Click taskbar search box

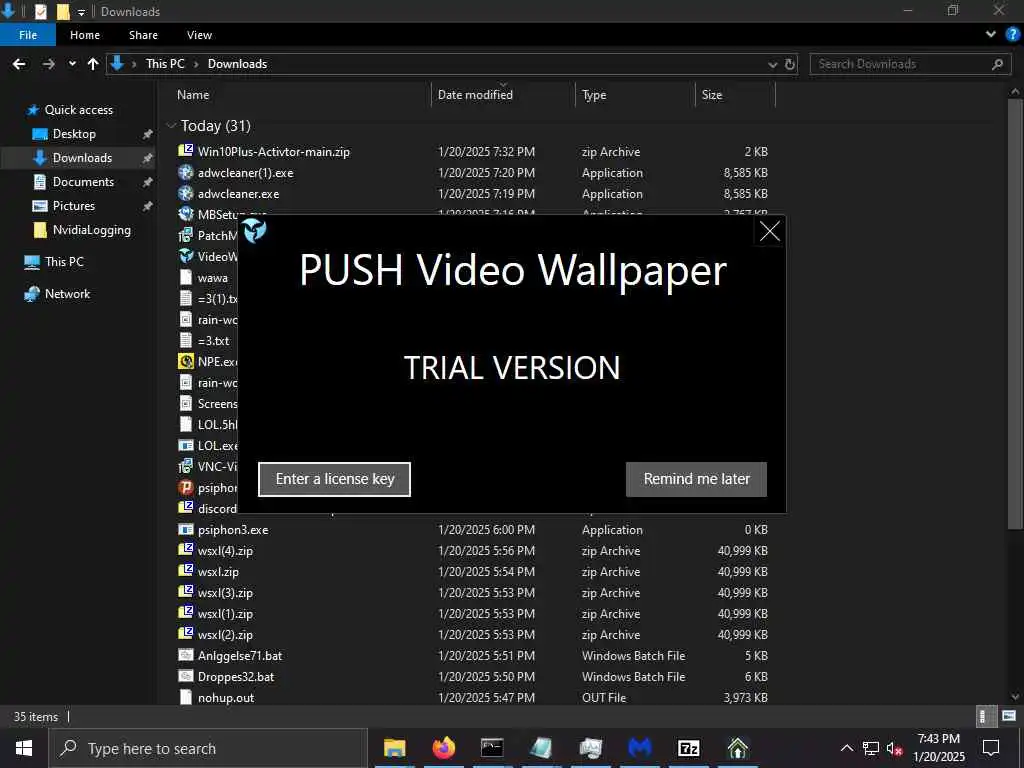208,748
